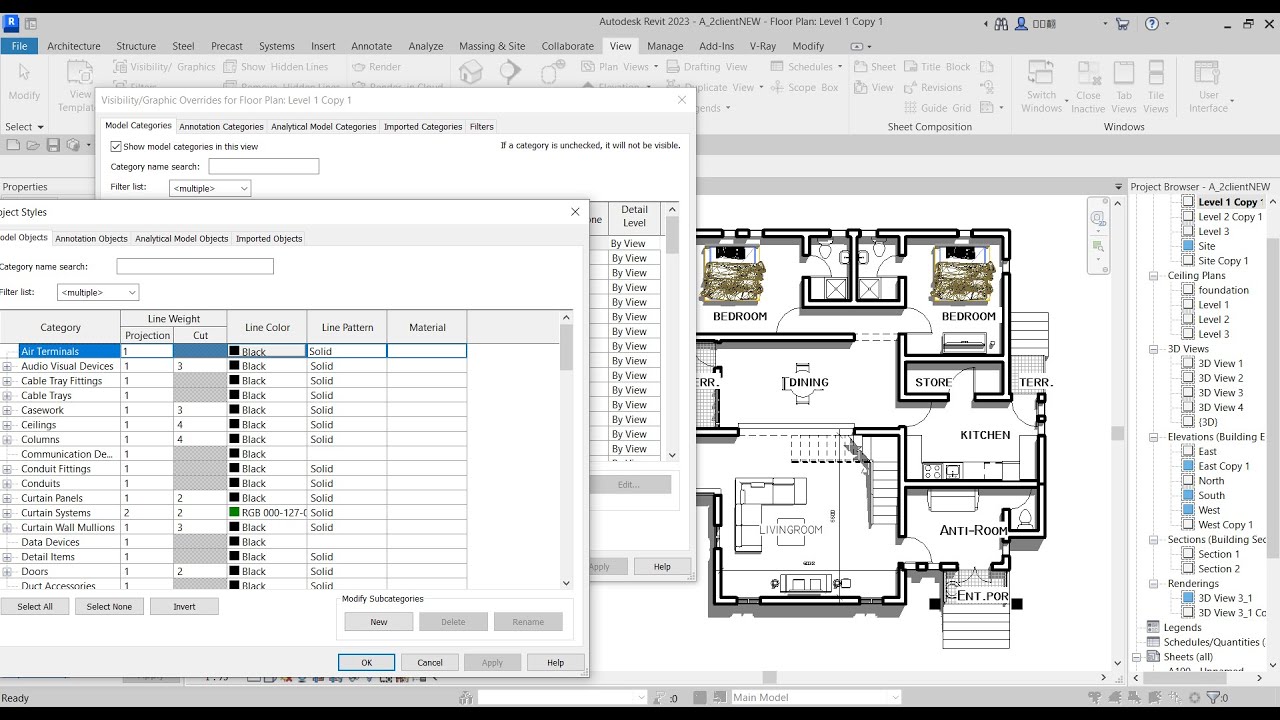
Task: Open the Manage ribbon tab
Action: coord(665,46)
